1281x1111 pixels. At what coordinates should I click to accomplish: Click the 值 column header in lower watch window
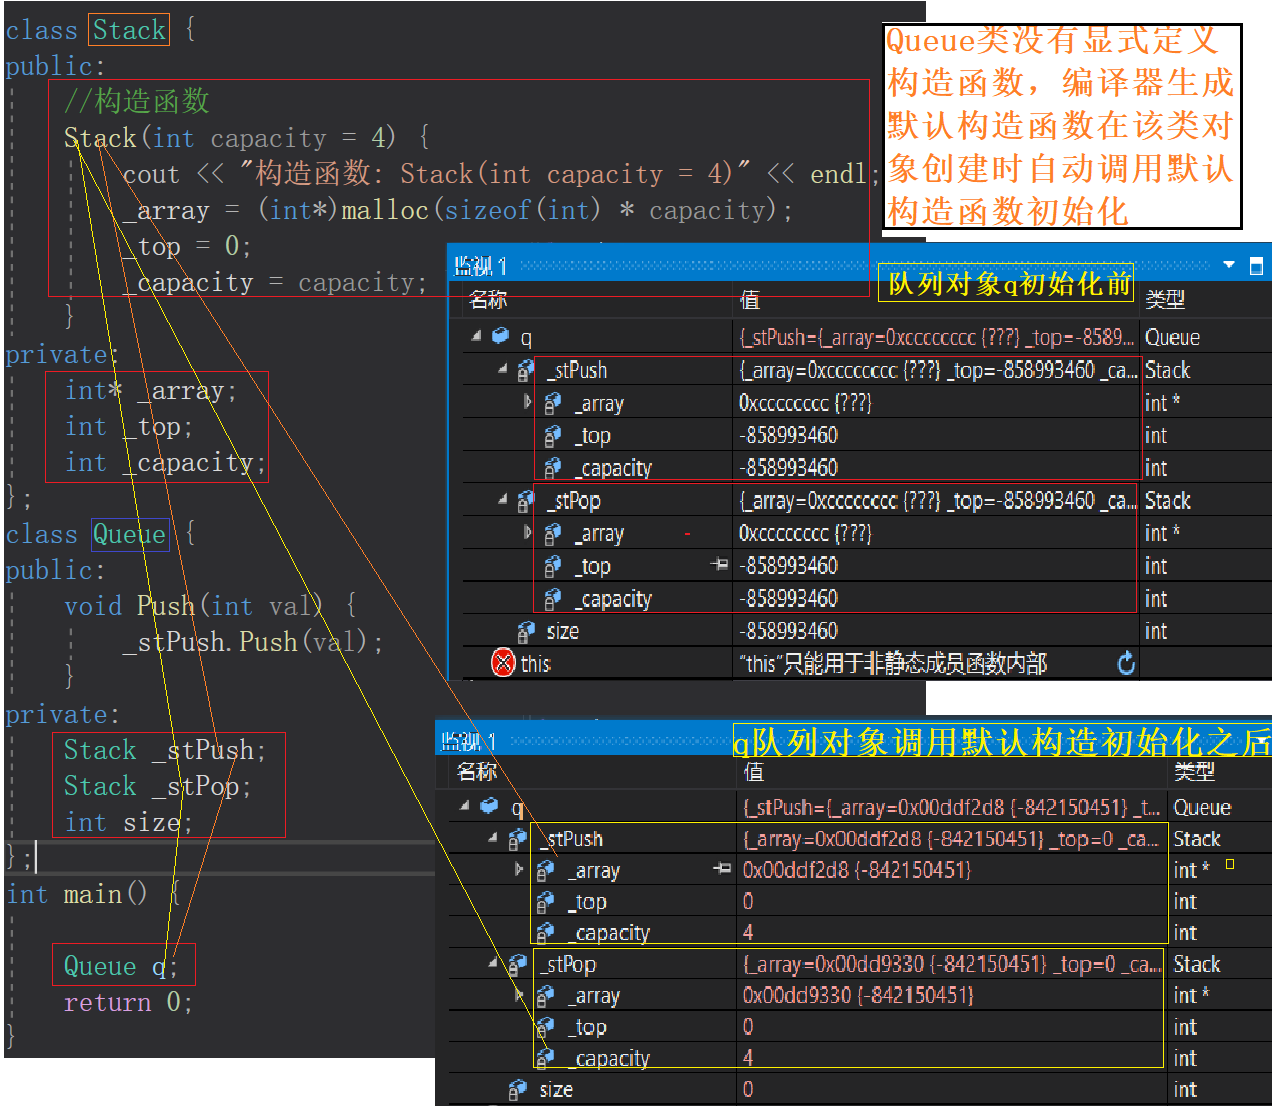754,771
